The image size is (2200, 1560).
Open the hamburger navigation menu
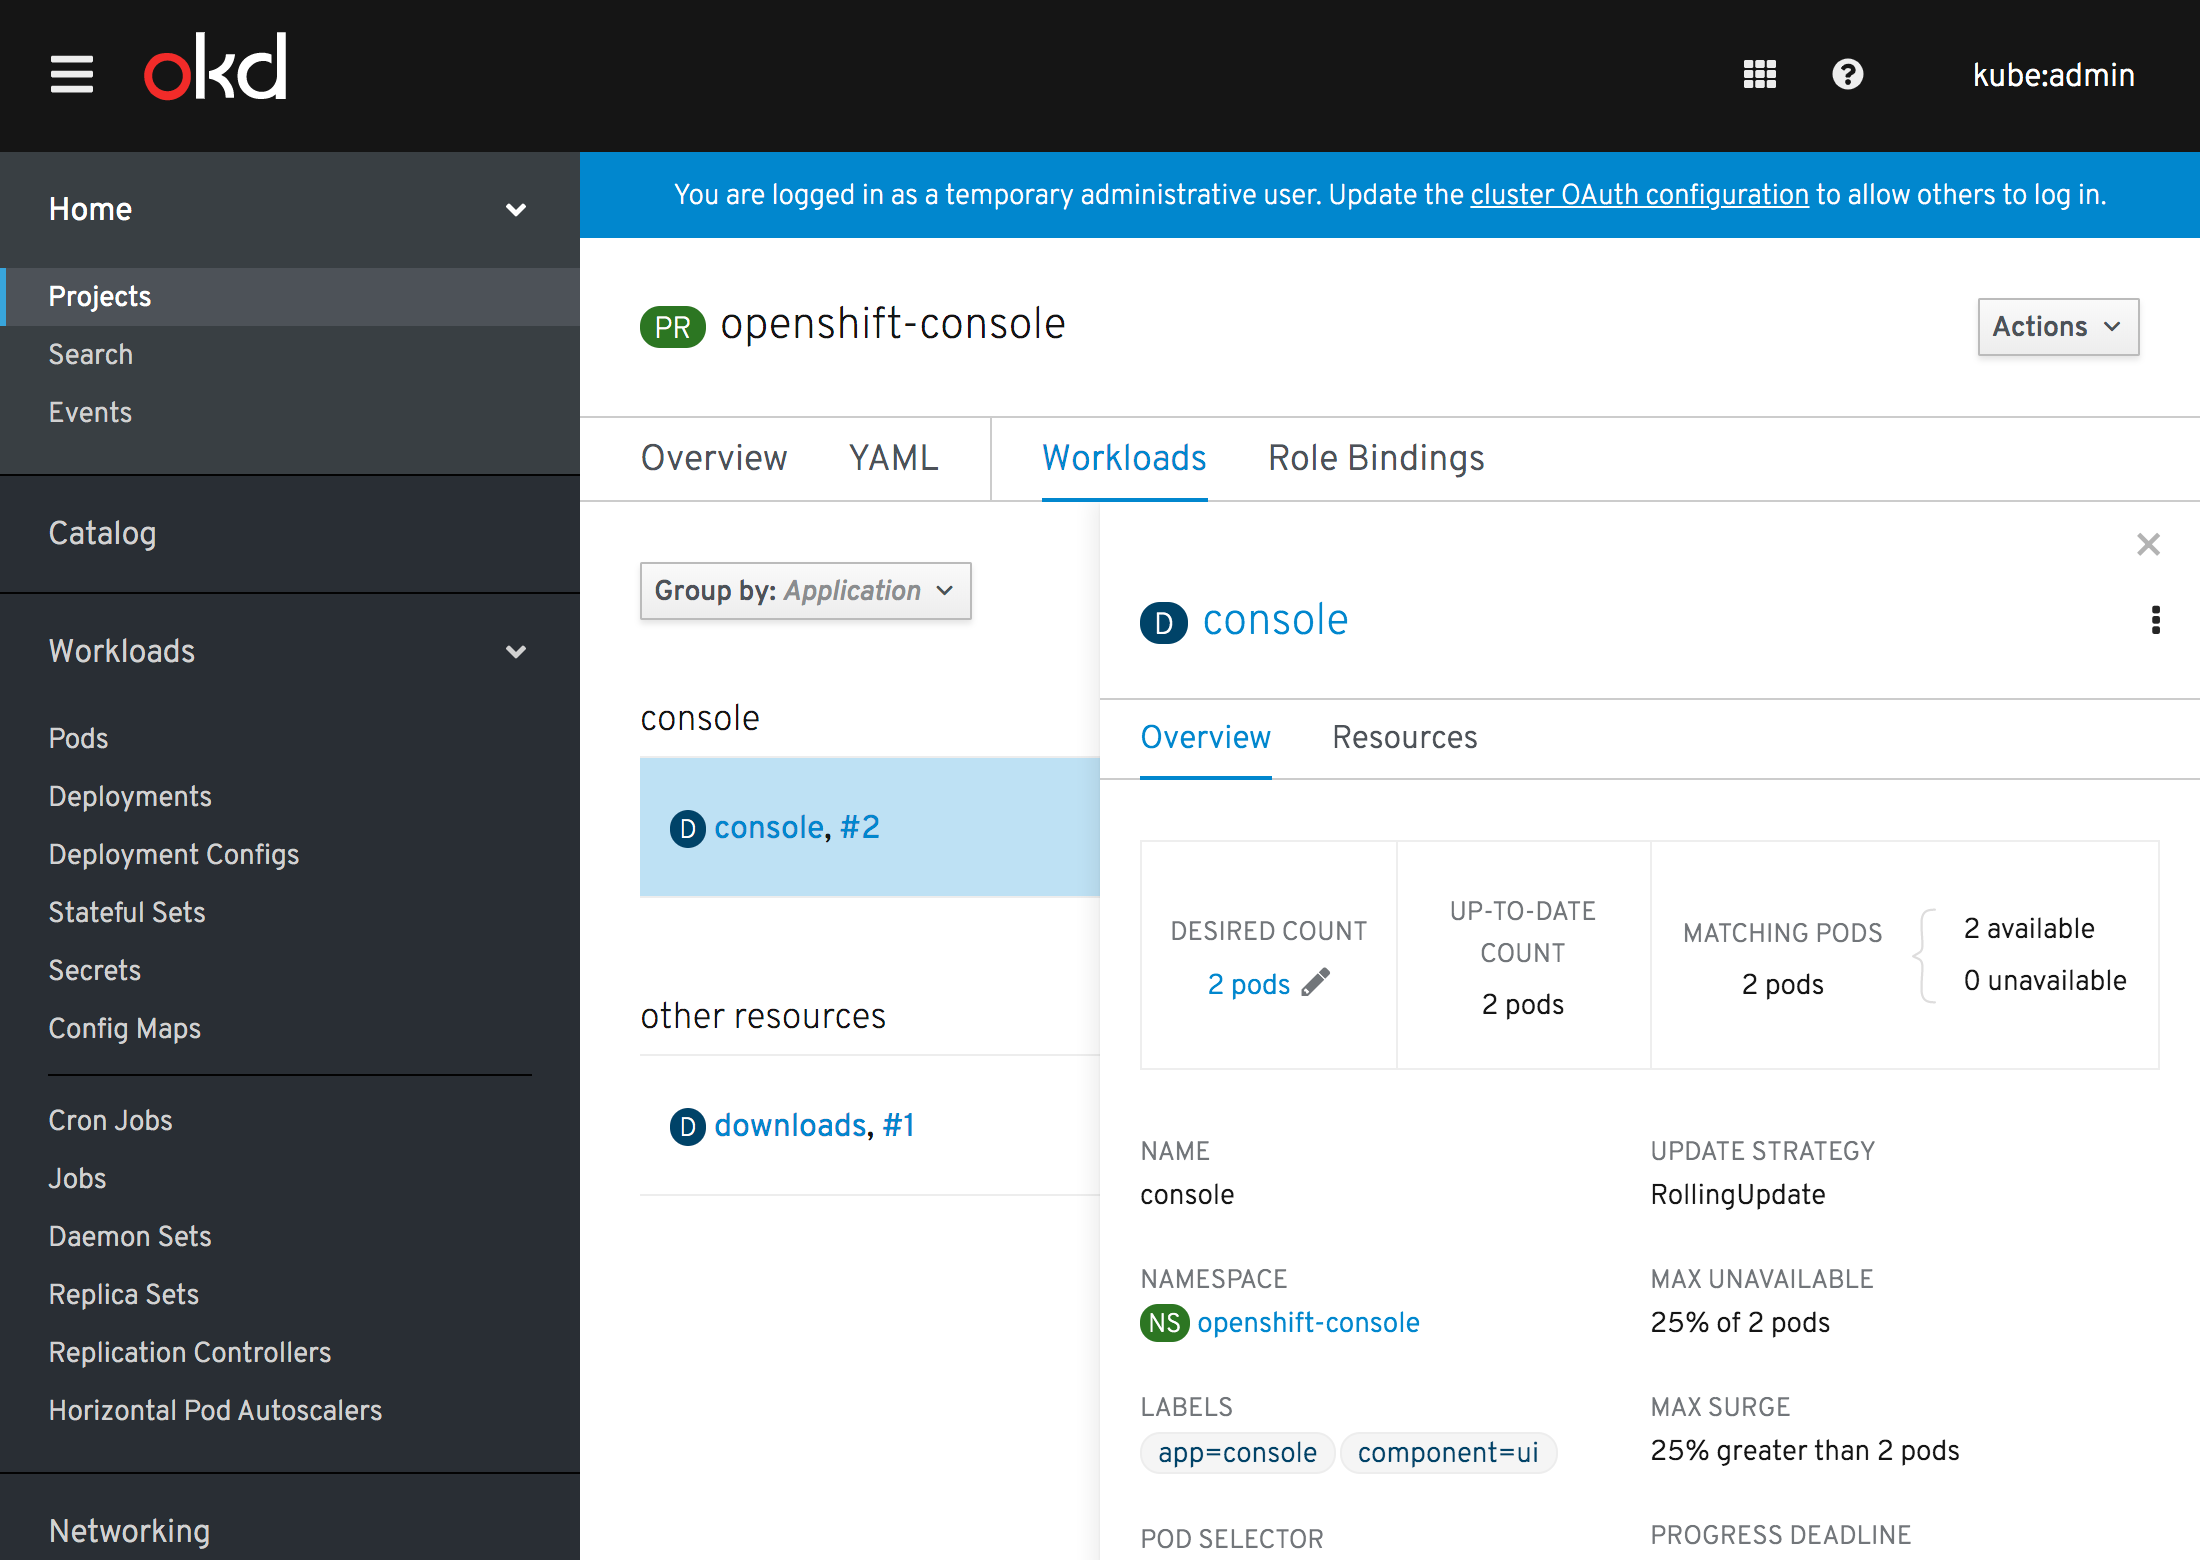pos(72,75)
